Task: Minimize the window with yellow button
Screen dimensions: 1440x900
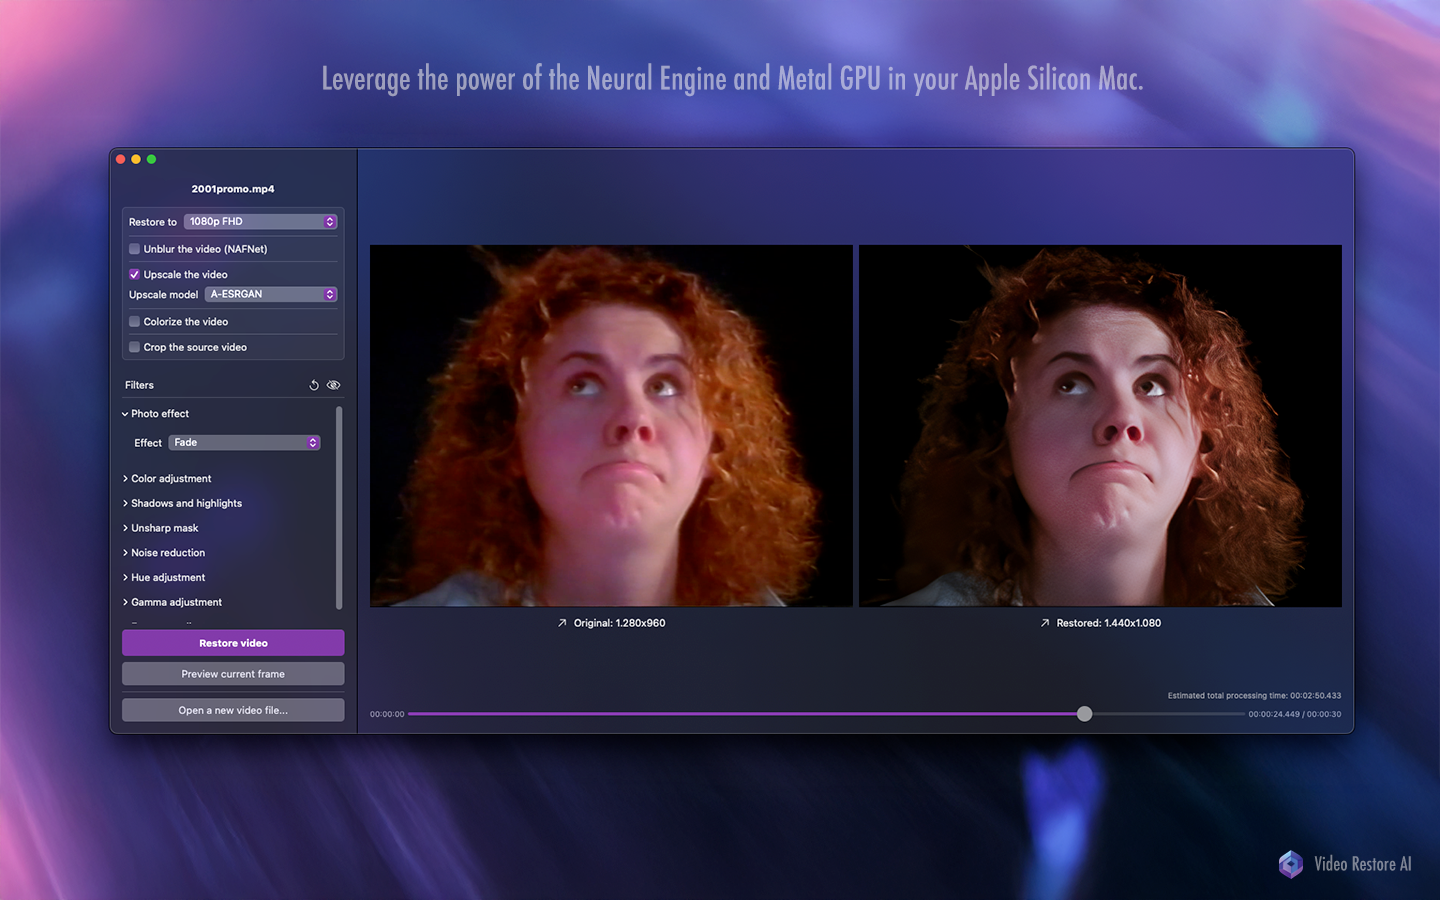Action: (136, 159)
